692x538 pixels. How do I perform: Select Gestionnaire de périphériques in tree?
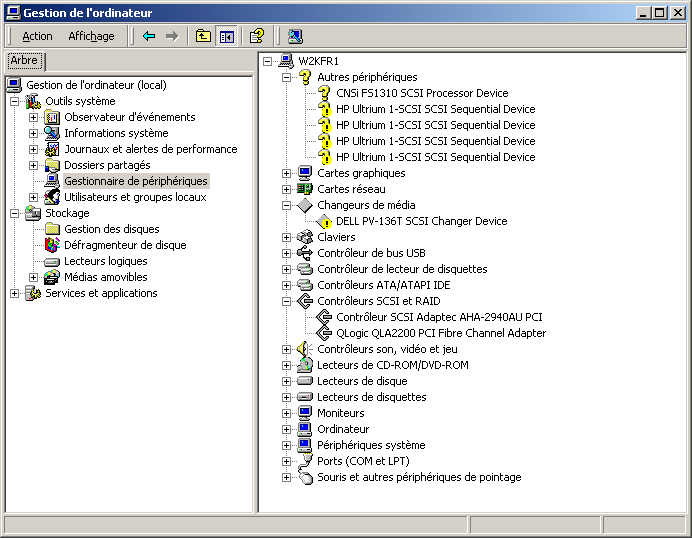tap(136, 181)
